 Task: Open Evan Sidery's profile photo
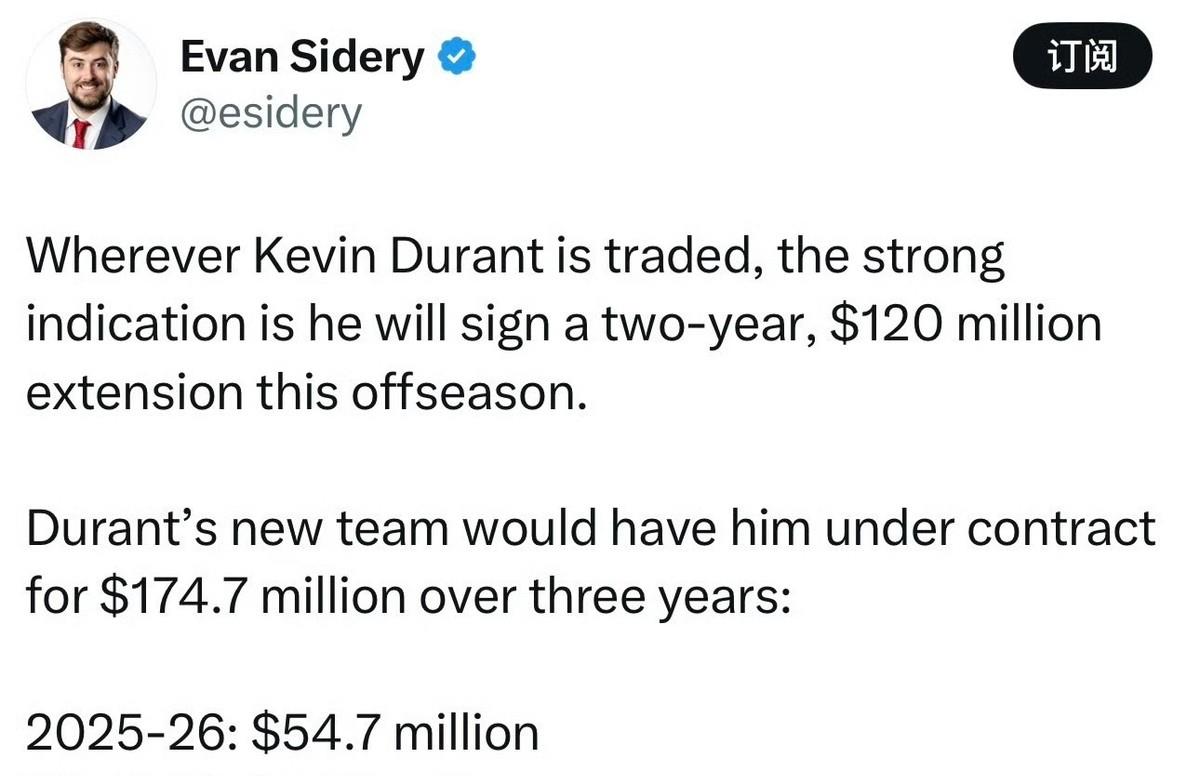coord(91,84)
